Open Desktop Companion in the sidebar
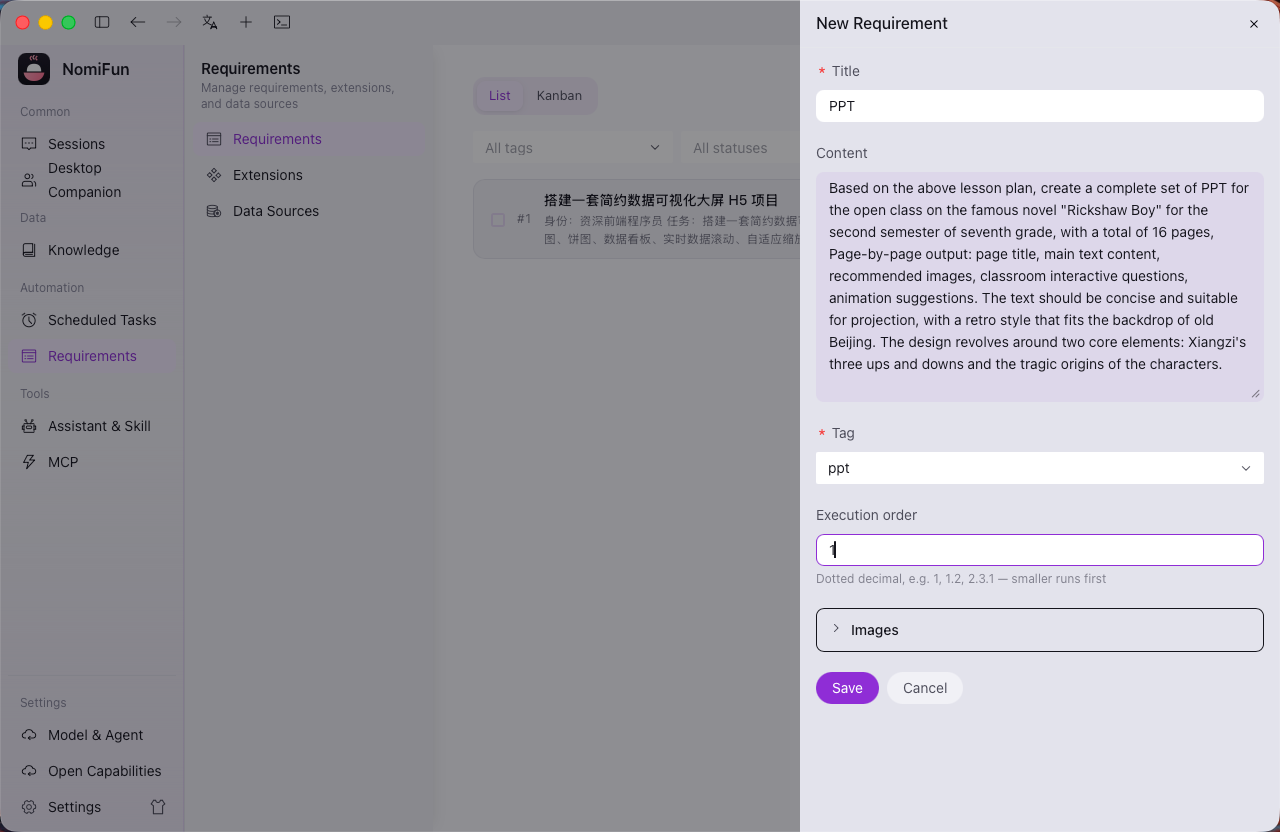The image size is (1280, 832). pyautogui.click(x=92, y=180)
